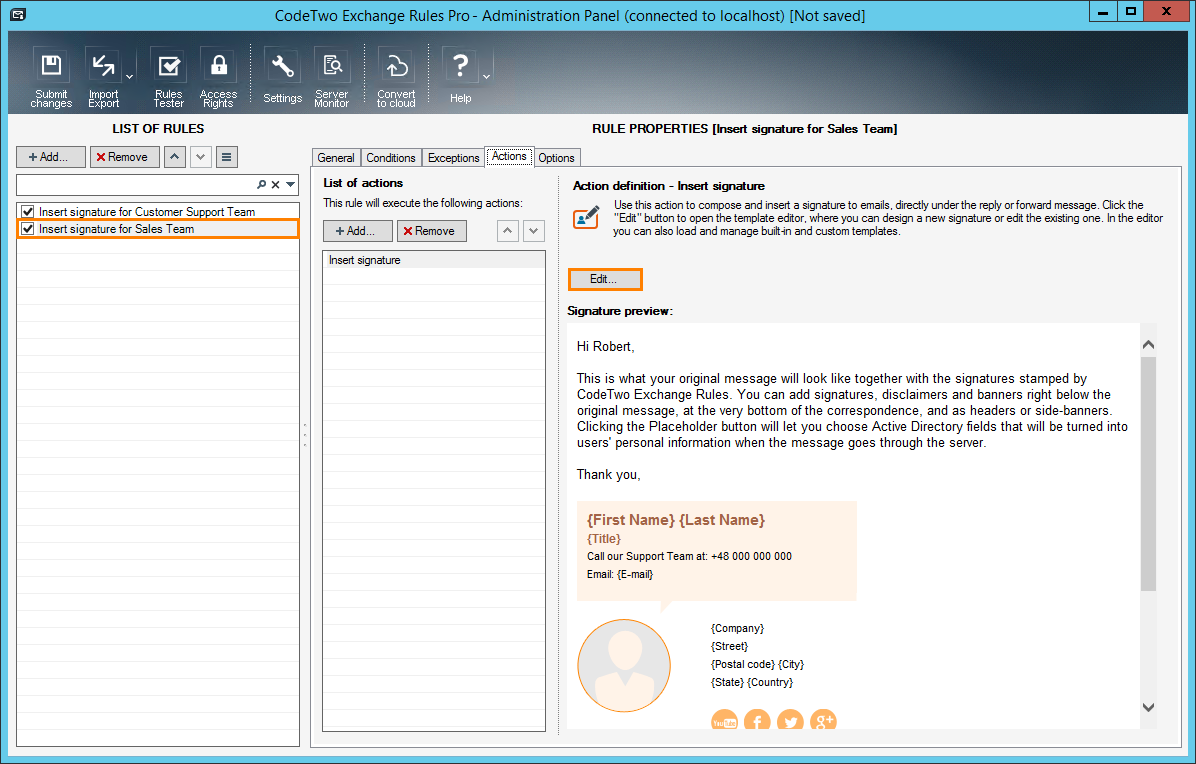The width and height of the screenshot is (1196, 764).
Task: Click the {Postal code} {City} line
Action: (x=757, y=664)
